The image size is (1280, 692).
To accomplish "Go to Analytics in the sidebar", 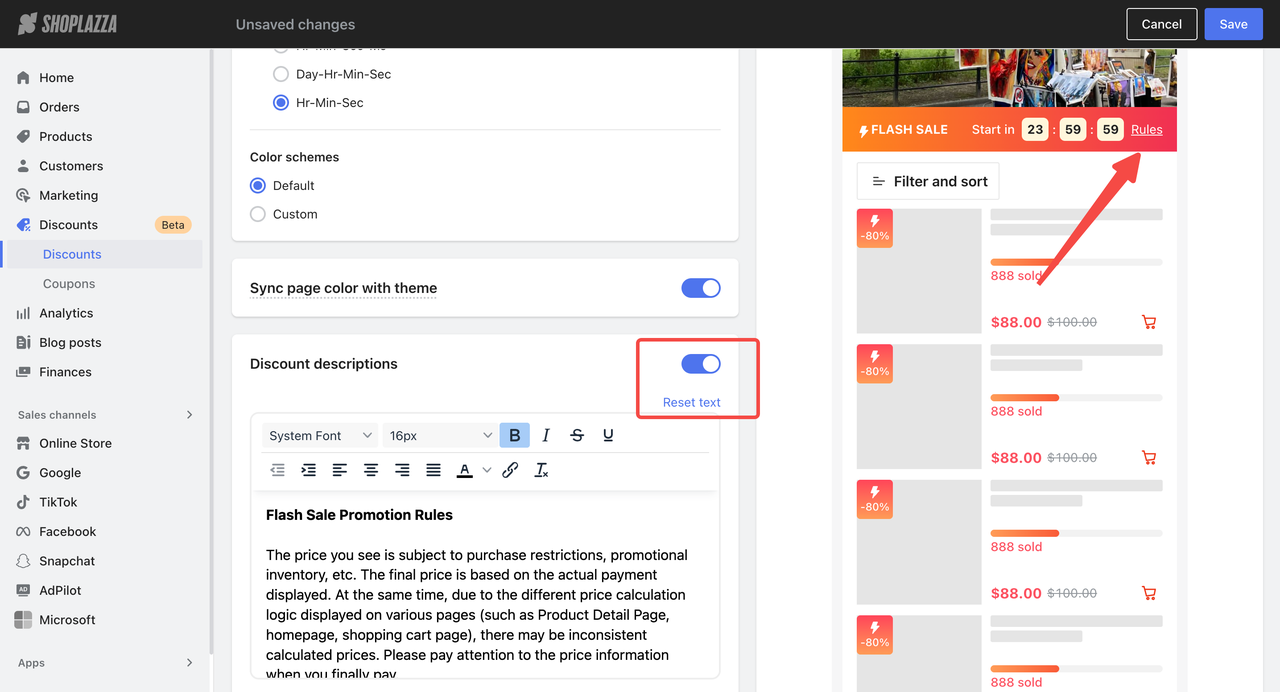I will point(66,313).
